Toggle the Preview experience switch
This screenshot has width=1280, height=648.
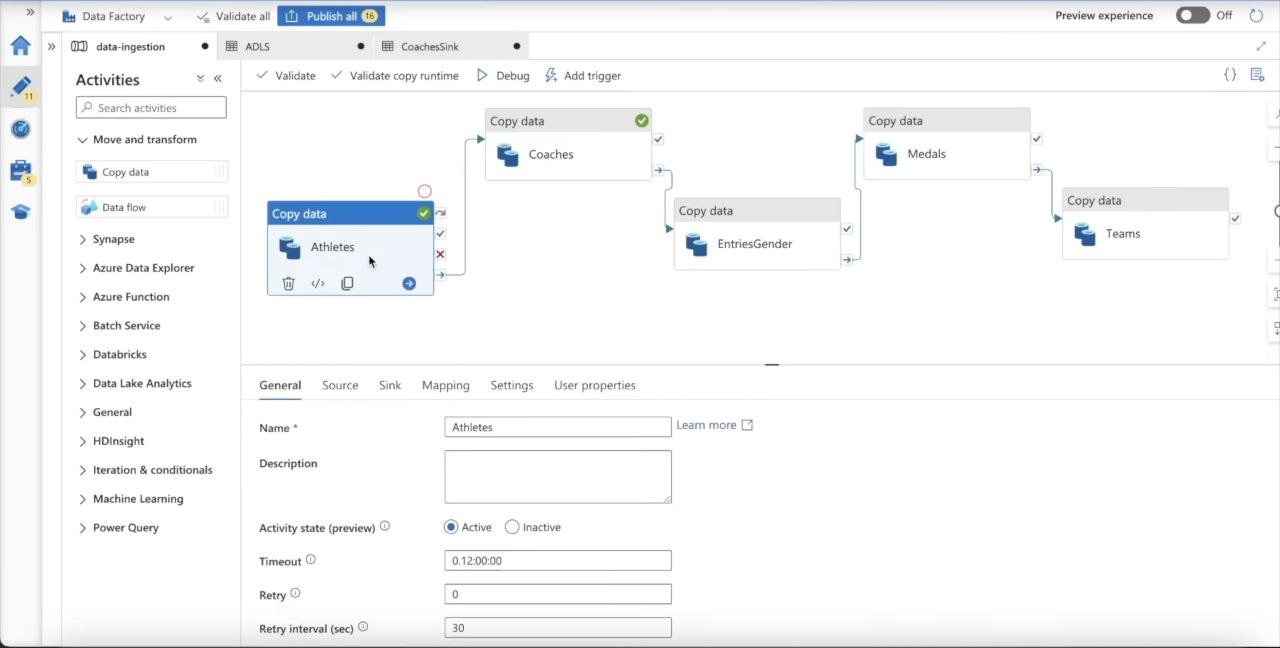point(1193,15)
